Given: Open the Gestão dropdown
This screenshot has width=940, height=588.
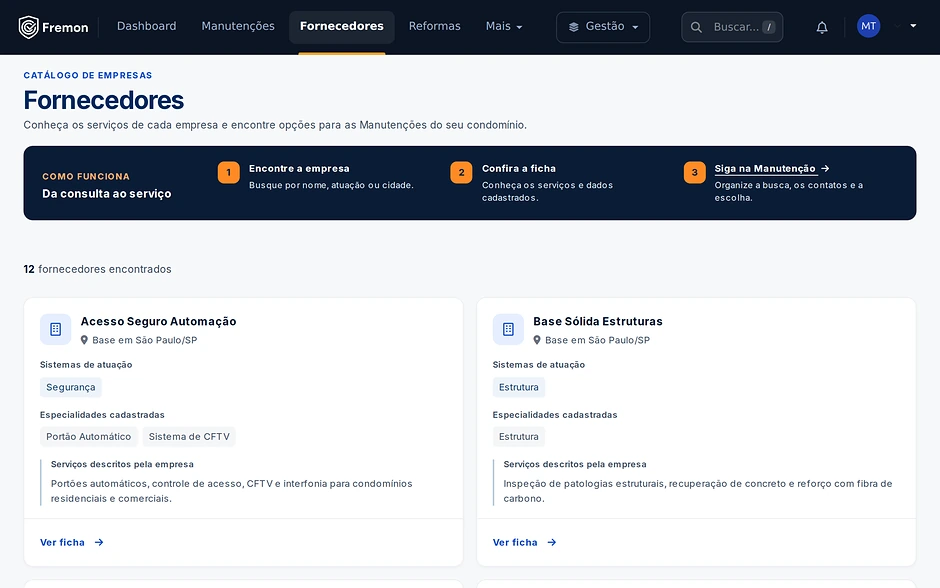Looking at the screenshot, I should pos(603,27).
